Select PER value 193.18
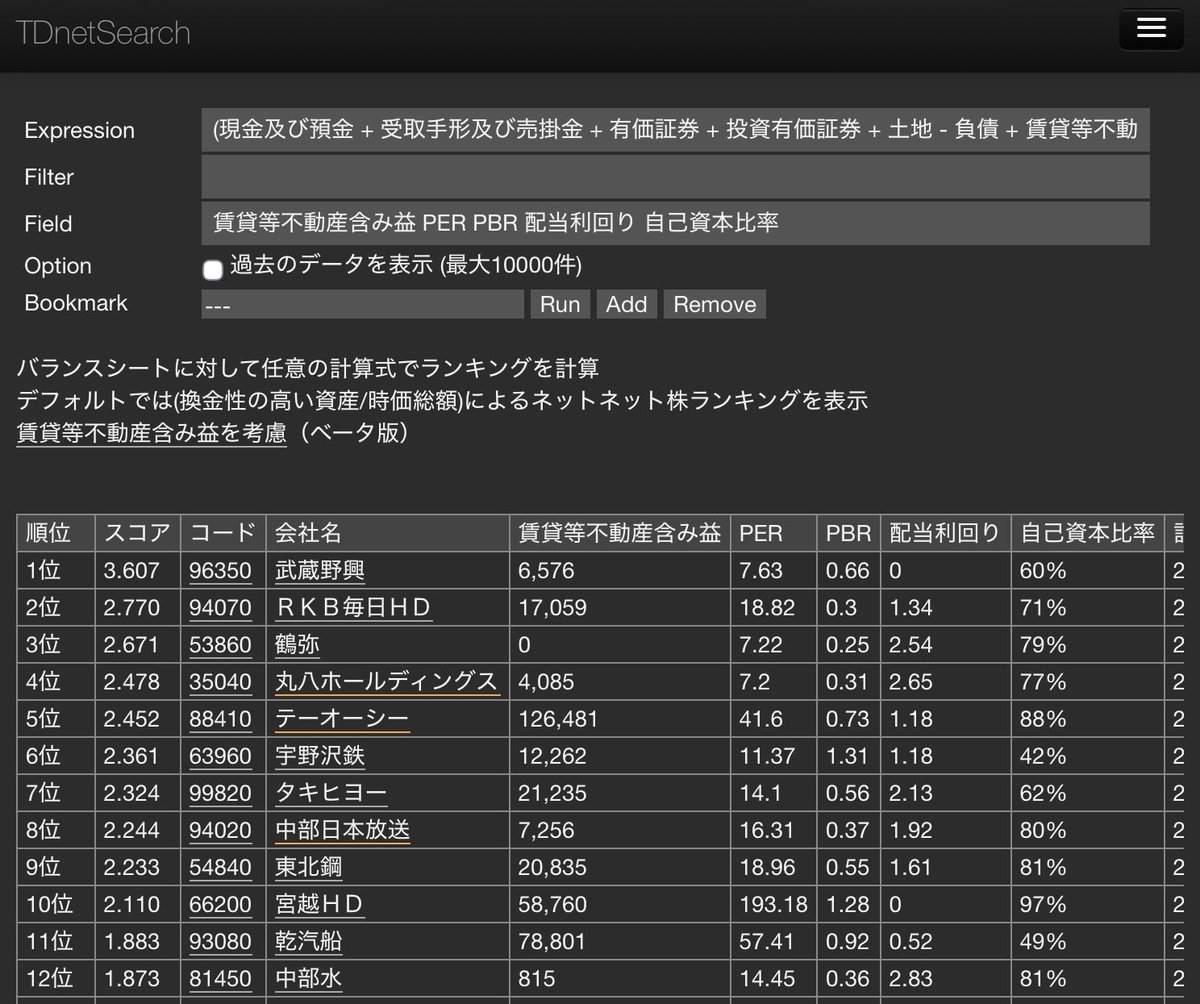This screenshot has width=1200, height=1004. tap(773, 905)
